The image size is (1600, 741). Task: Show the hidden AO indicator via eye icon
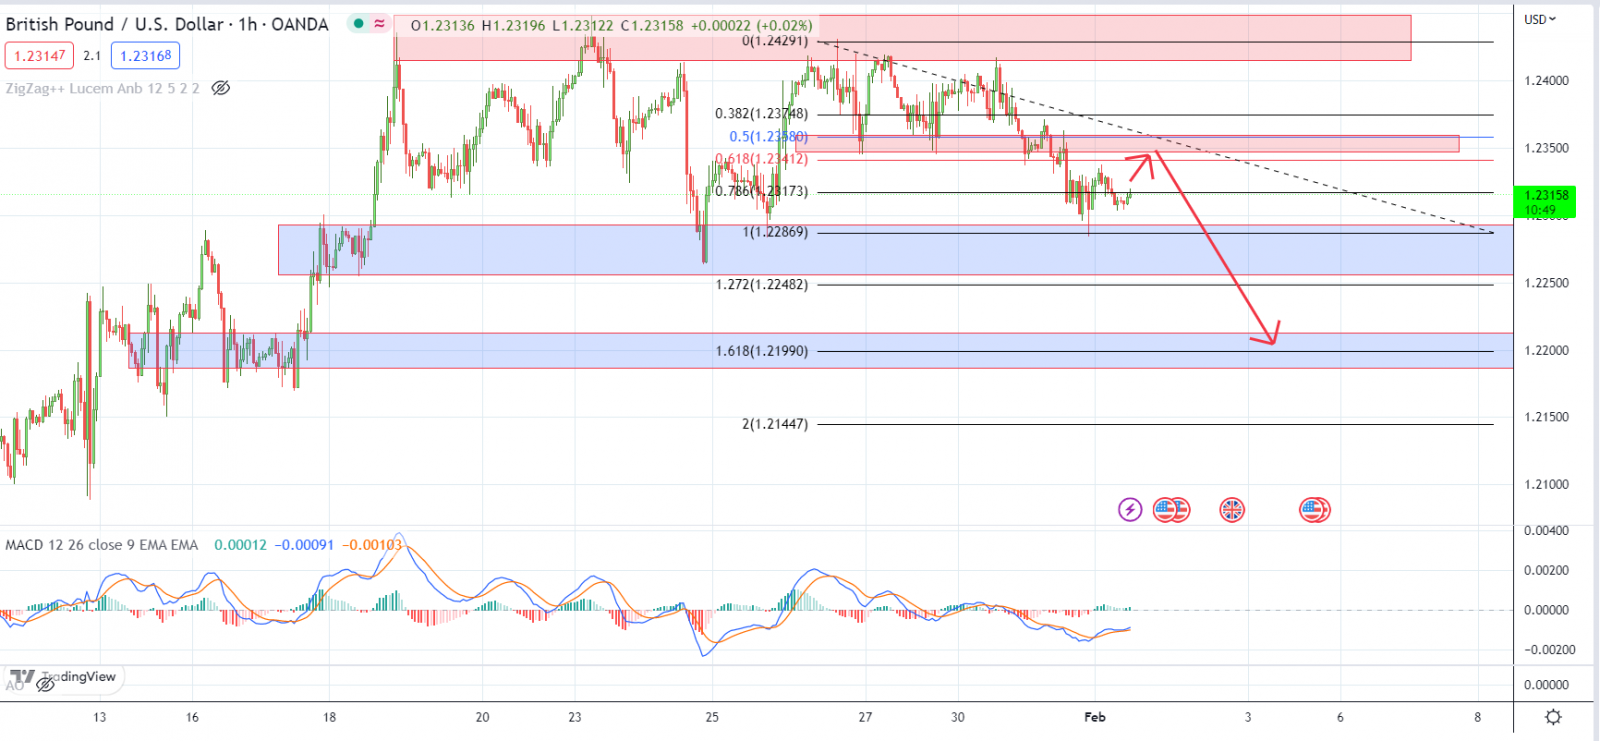pos(45,684)
